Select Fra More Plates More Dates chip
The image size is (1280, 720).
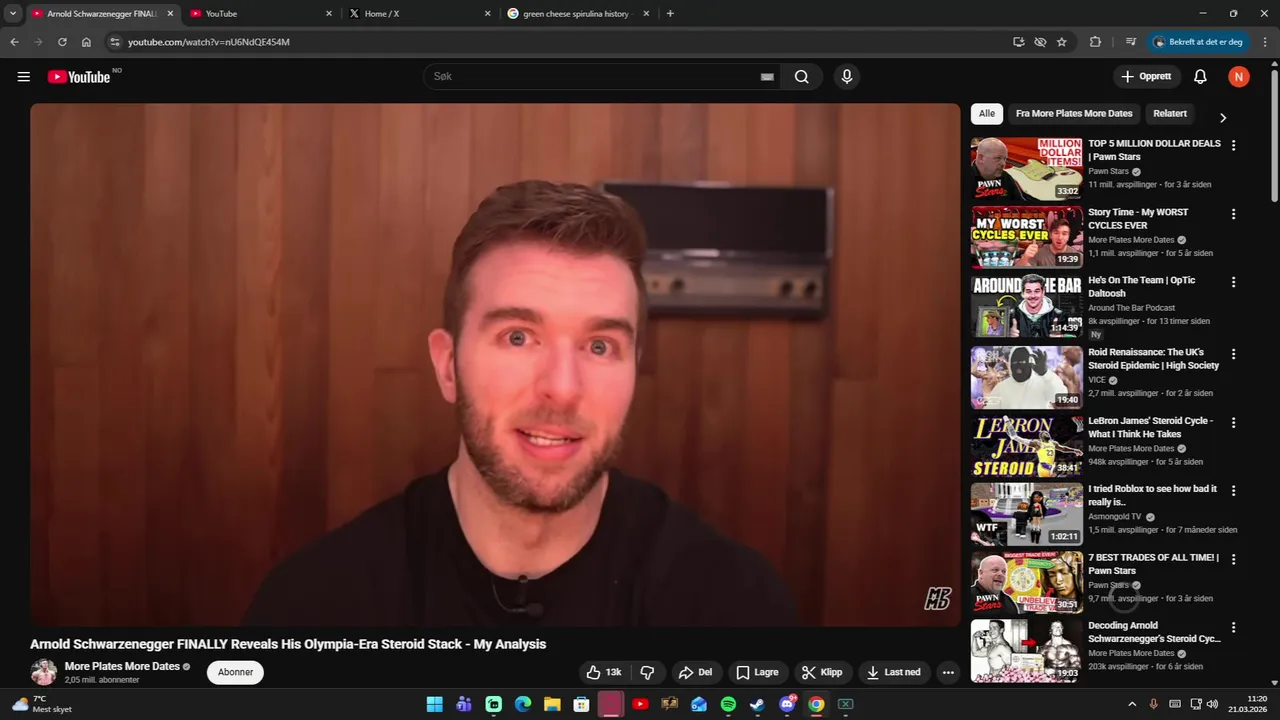coord(1074,114)
